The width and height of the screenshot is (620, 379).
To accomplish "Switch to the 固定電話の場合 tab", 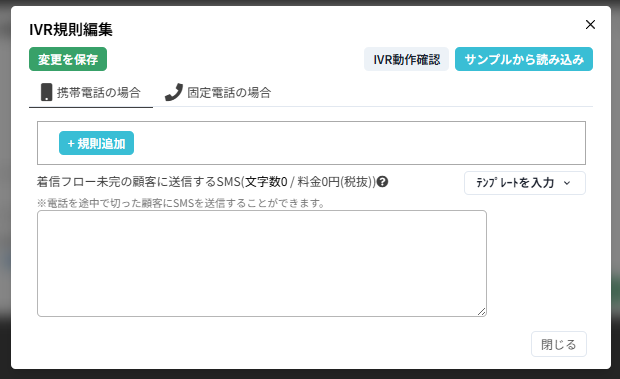I will 218,92.
